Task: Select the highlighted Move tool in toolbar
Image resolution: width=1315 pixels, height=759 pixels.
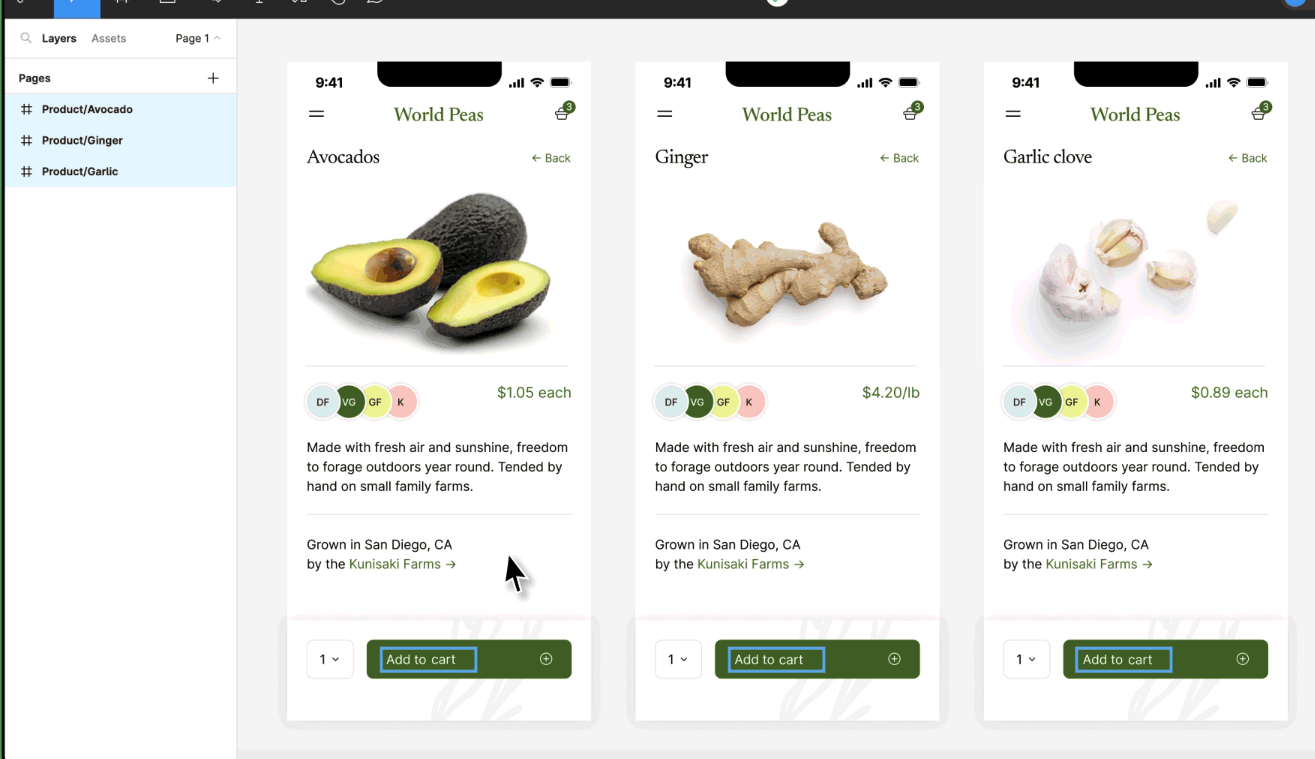Action: pos(76,5)
